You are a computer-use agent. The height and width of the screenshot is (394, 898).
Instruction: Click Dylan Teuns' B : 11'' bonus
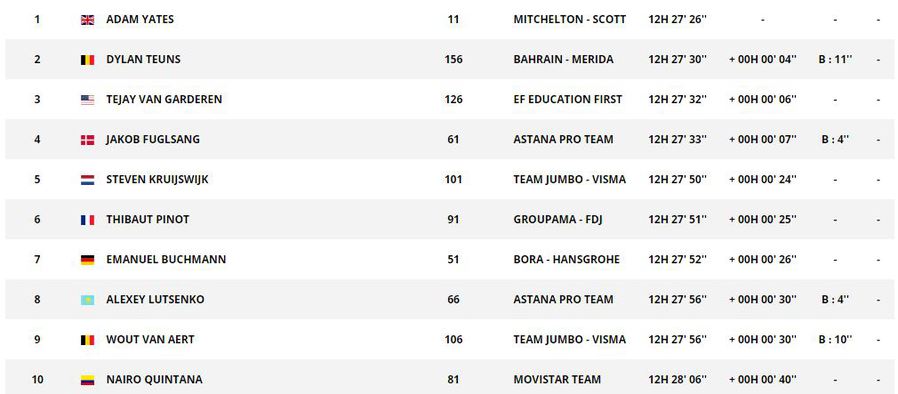point(836,59)
